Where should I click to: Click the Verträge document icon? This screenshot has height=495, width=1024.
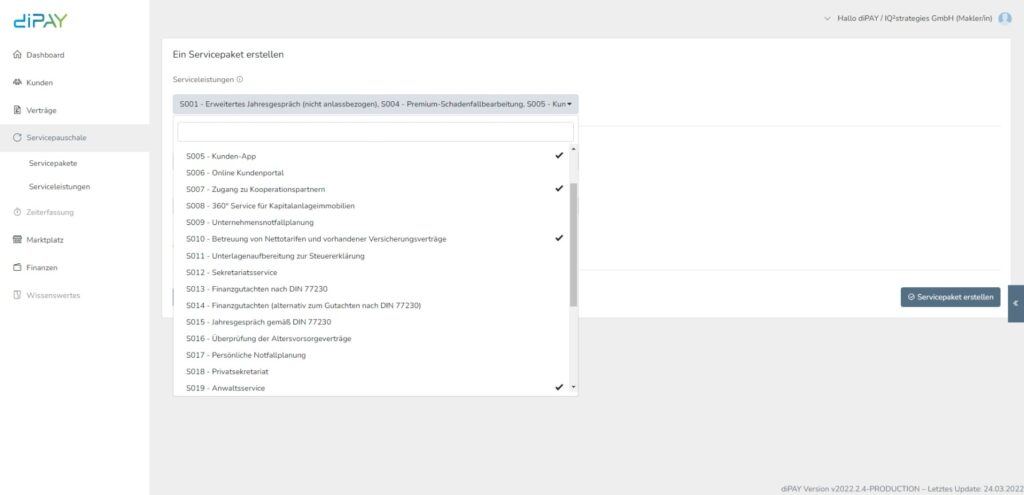(x=17, y=110)
